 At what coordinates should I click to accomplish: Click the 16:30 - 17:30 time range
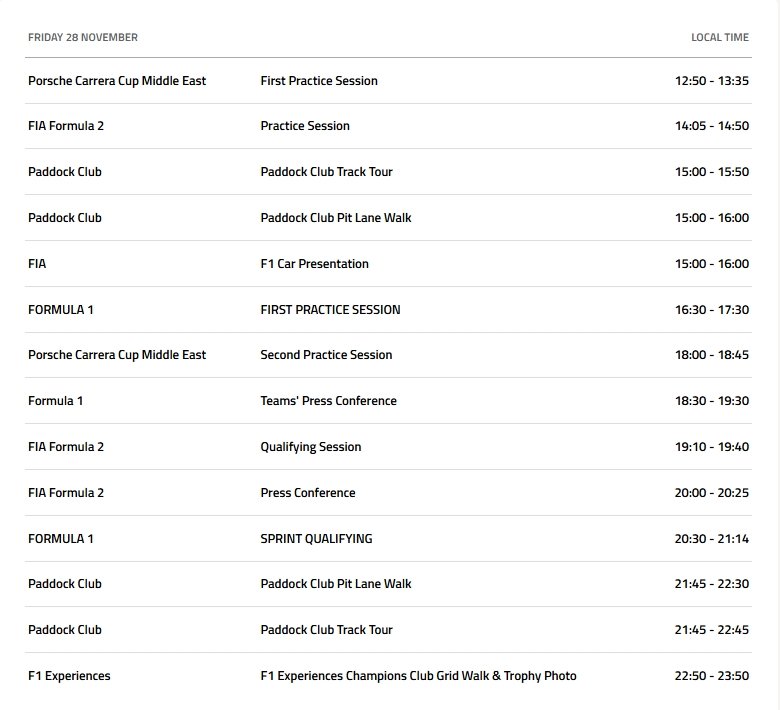[711, 310]
